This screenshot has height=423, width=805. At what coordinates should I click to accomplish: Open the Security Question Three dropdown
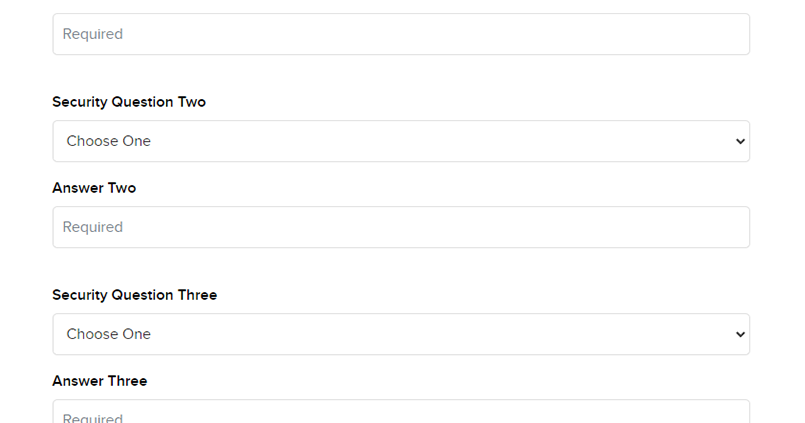pos(400,334)
